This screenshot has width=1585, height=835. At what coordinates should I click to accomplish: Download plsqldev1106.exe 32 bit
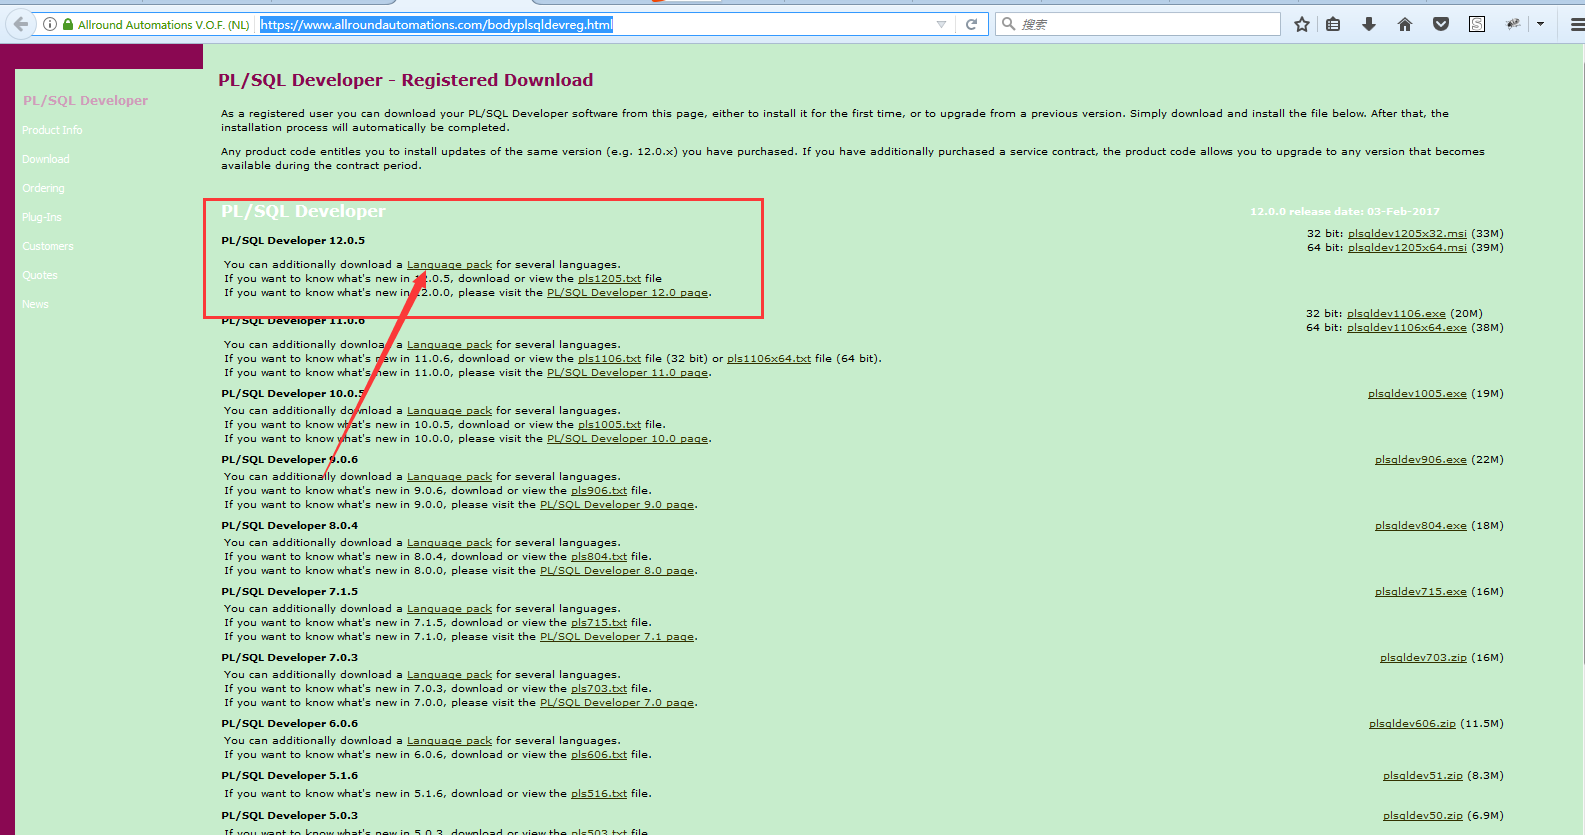click(x=1396, y=313)
